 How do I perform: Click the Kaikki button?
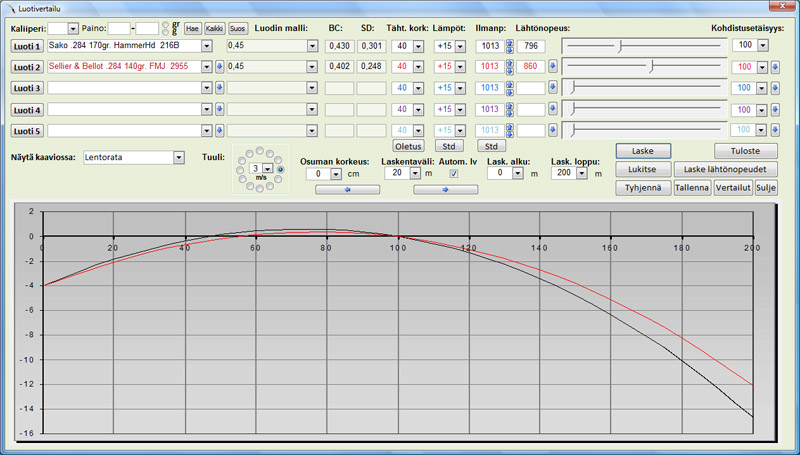click(214, 29)
